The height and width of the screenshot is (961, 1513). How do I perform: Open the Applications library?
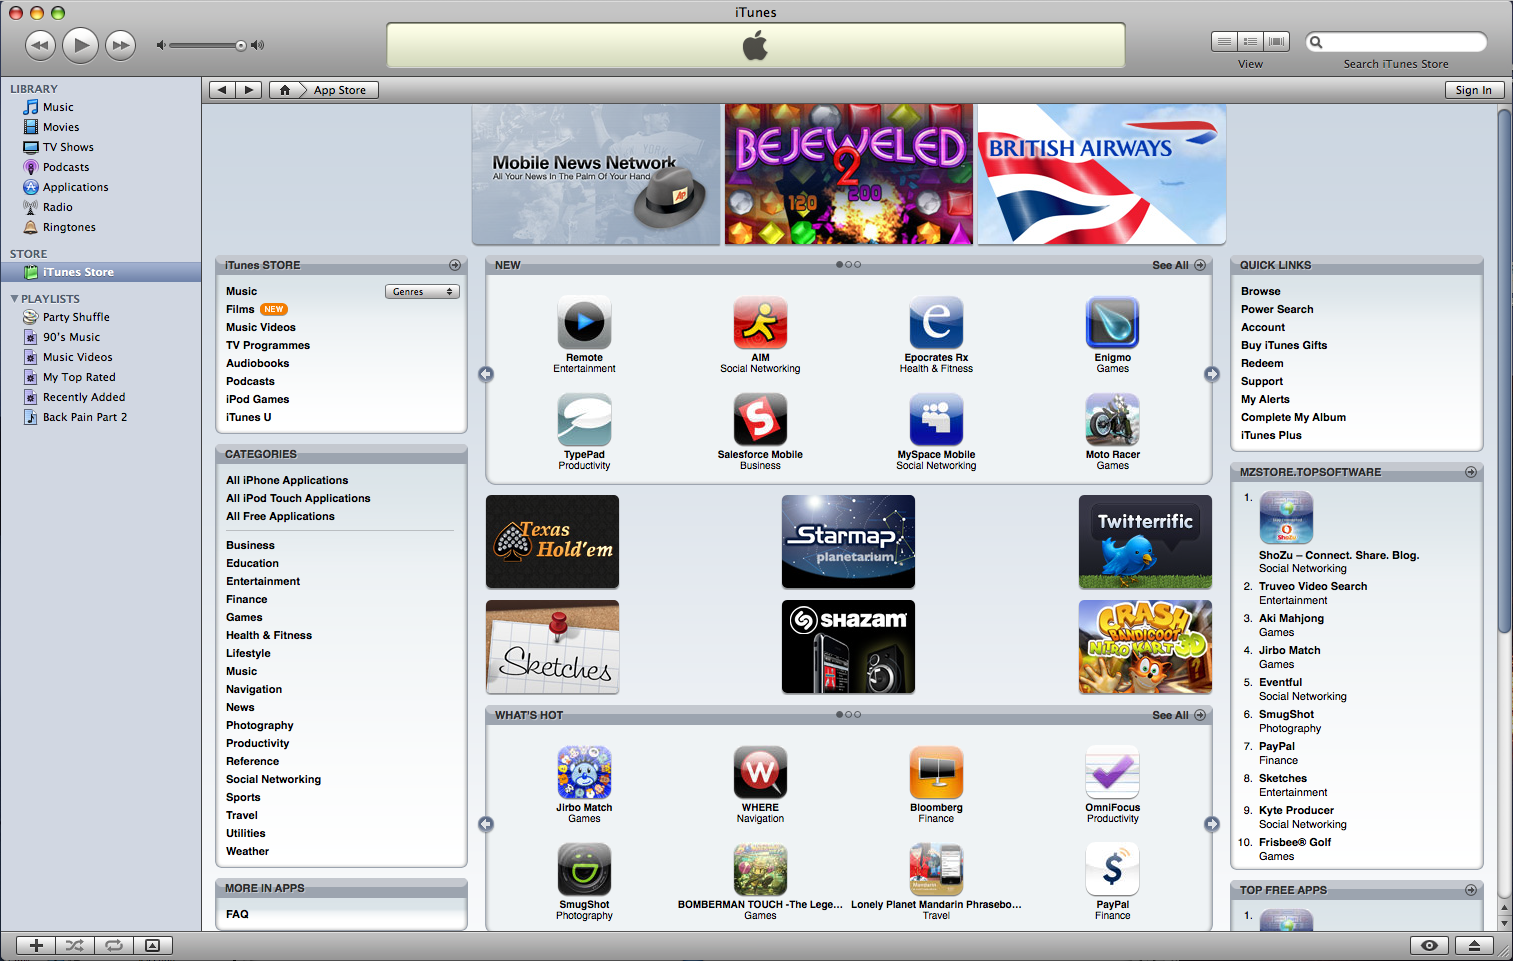click(x=75, y=187)
